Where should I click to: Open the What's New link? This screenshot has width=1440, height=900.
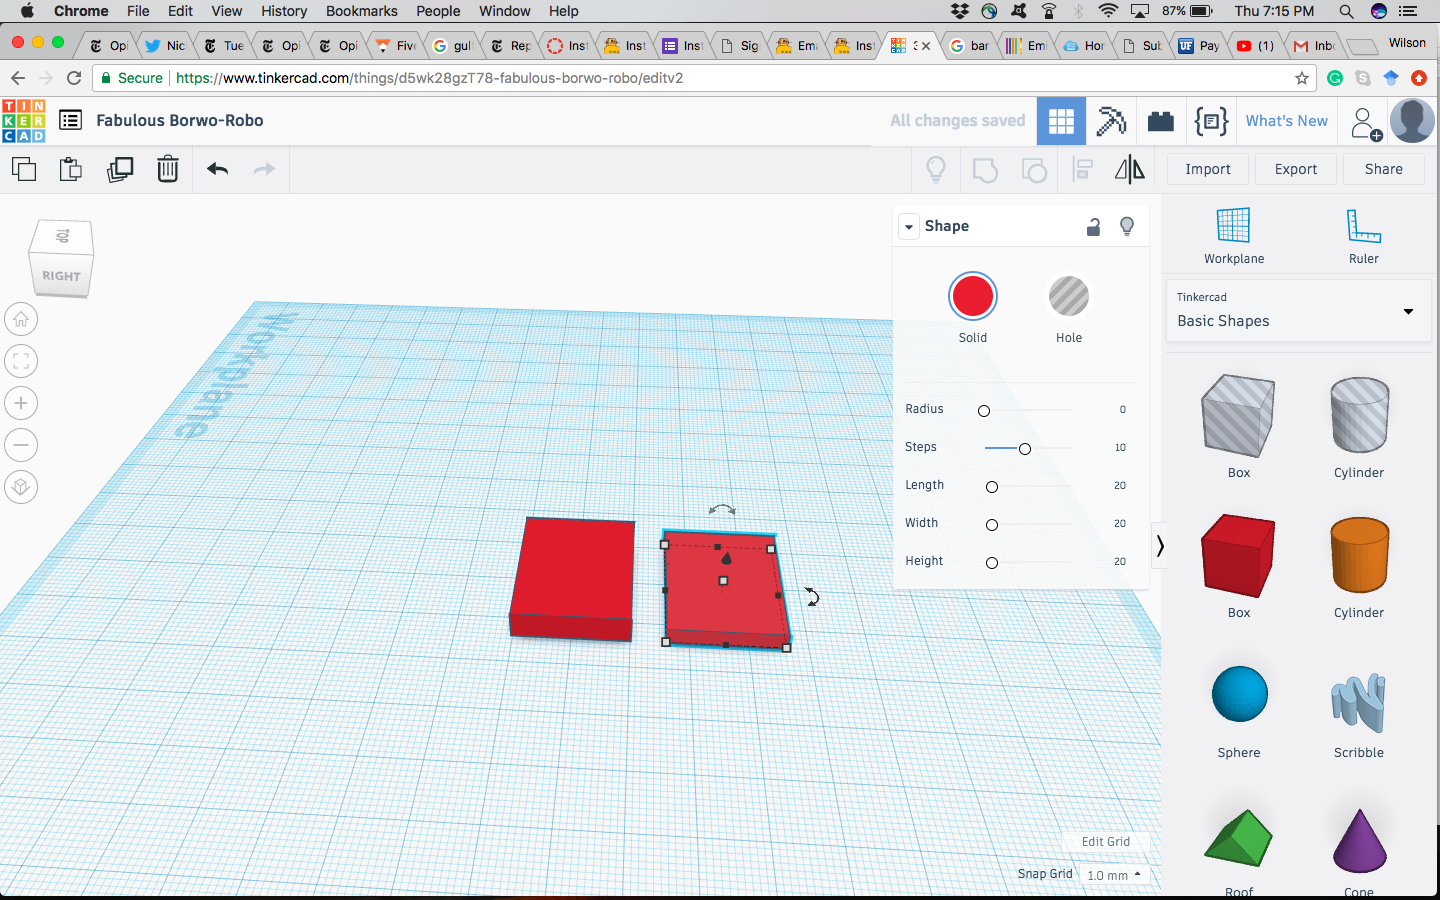click(x=1287, y=121)
